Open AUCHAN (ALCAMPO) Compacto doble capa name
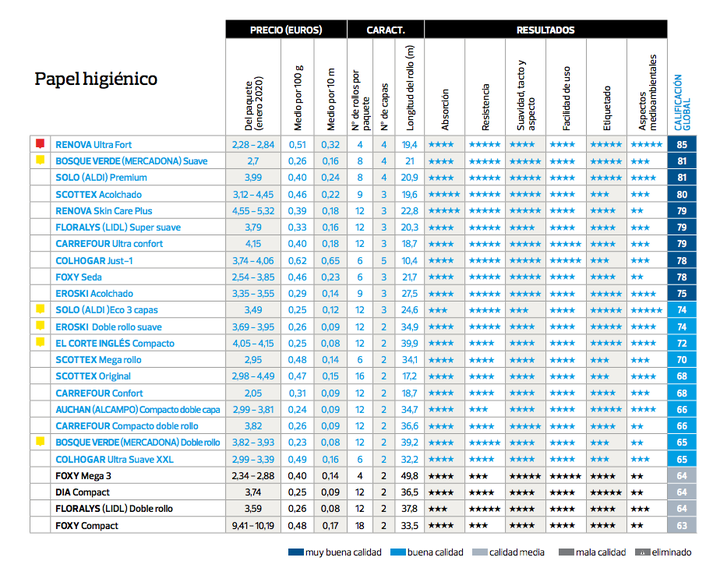This screenshot has width=720, height=568. [138, 410]
